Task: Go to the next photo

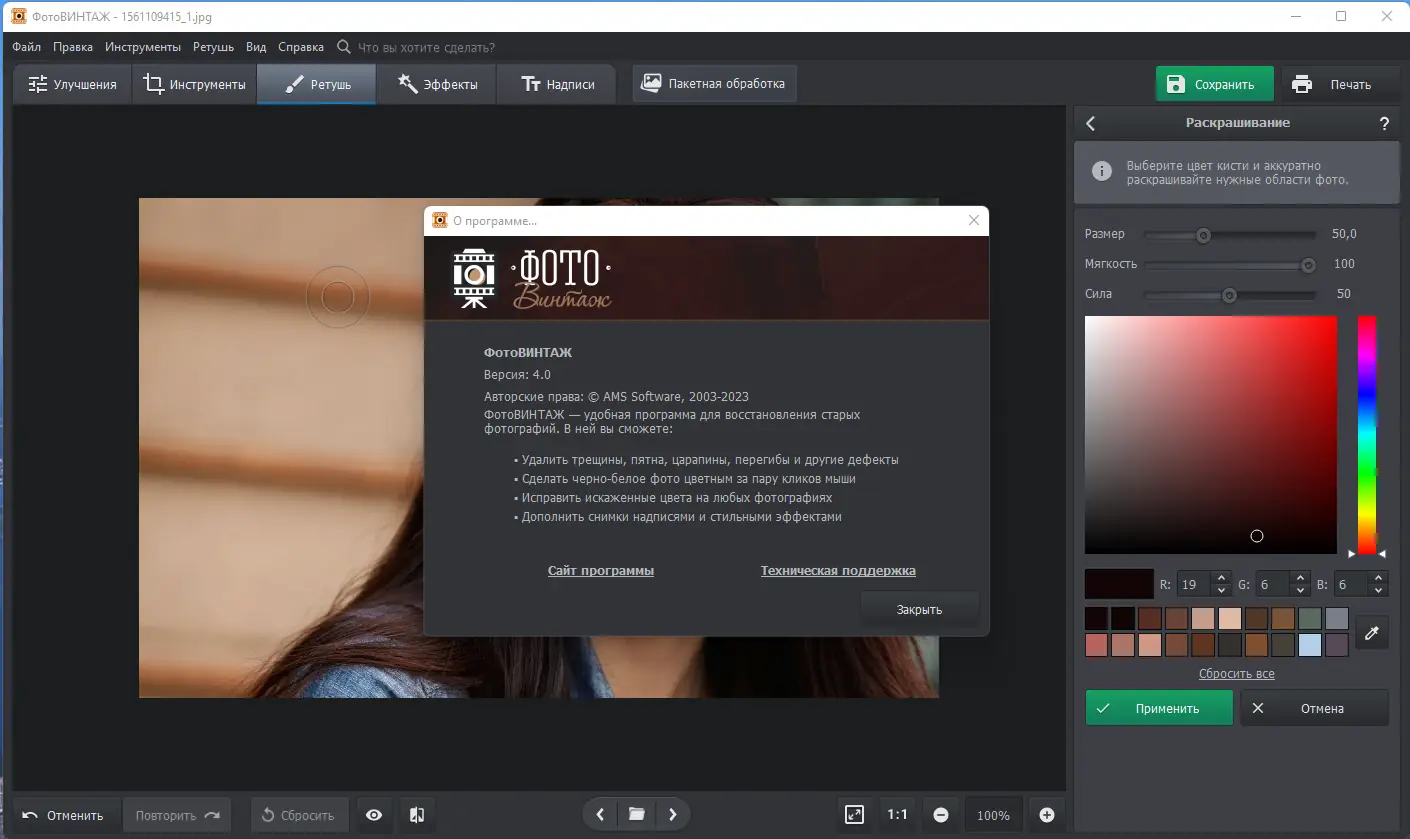Action: pyautogui.click(x=673, y=814)
